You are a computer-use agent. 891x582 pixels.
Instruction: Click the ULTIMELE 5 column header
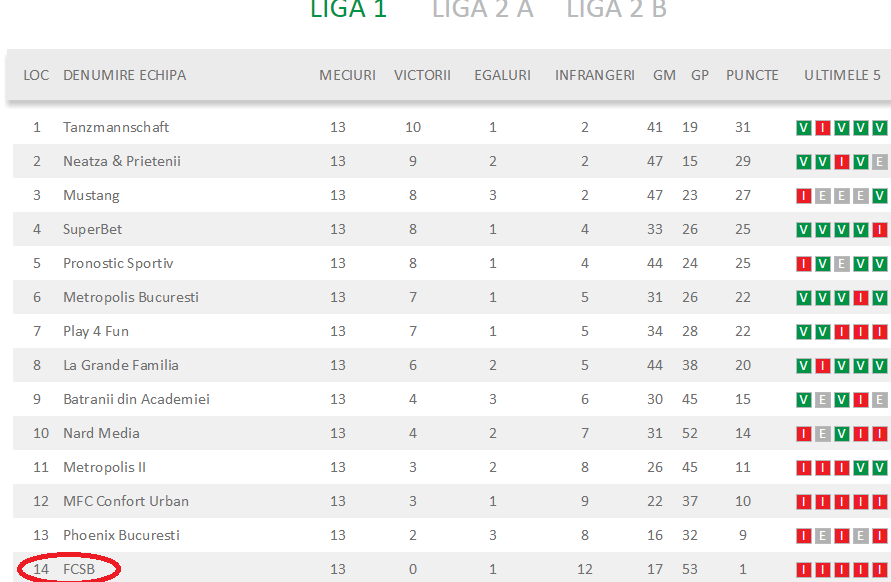pyautogui.click(x=842, y=75)
